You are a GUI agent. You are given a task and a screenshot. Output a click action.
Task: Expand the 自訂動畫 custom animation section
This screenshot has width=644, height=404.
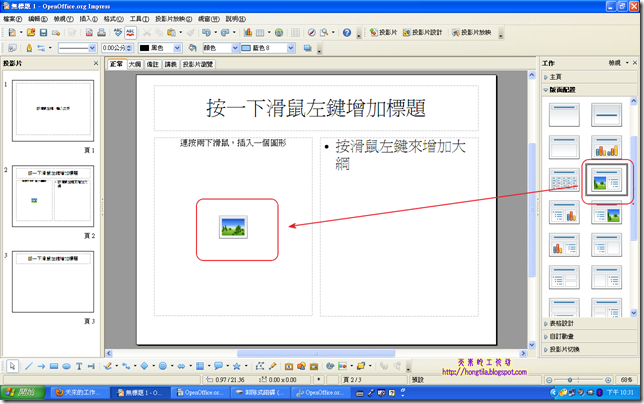[590, 336]
